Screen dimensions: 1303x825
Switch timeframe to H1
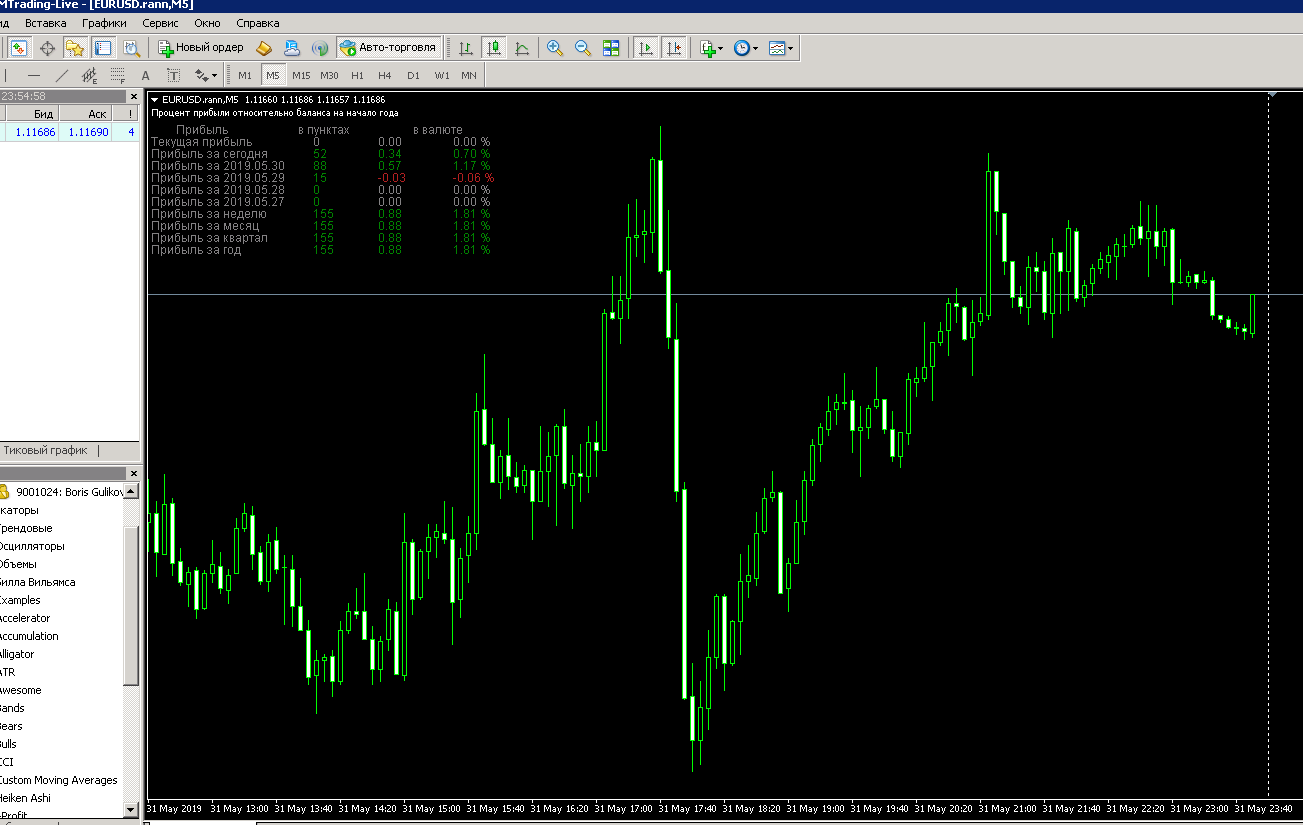click(357, 75)
